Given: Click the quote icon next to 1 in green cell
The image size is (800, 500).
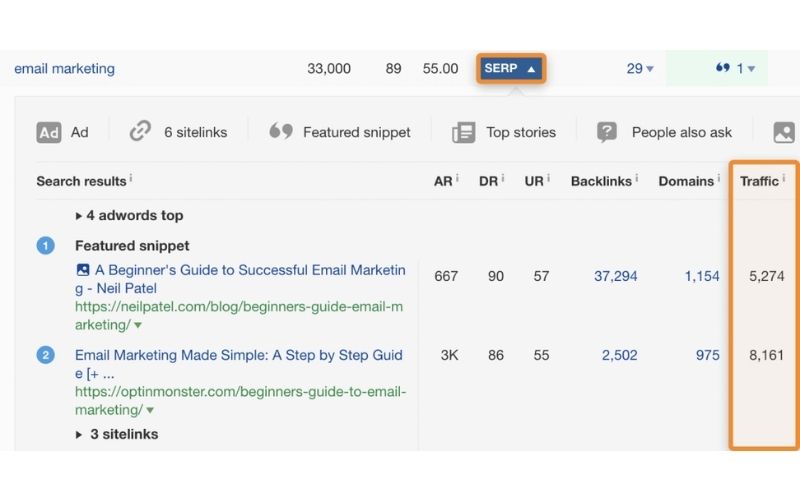Looking at the screenshot, I should [722, 67].
